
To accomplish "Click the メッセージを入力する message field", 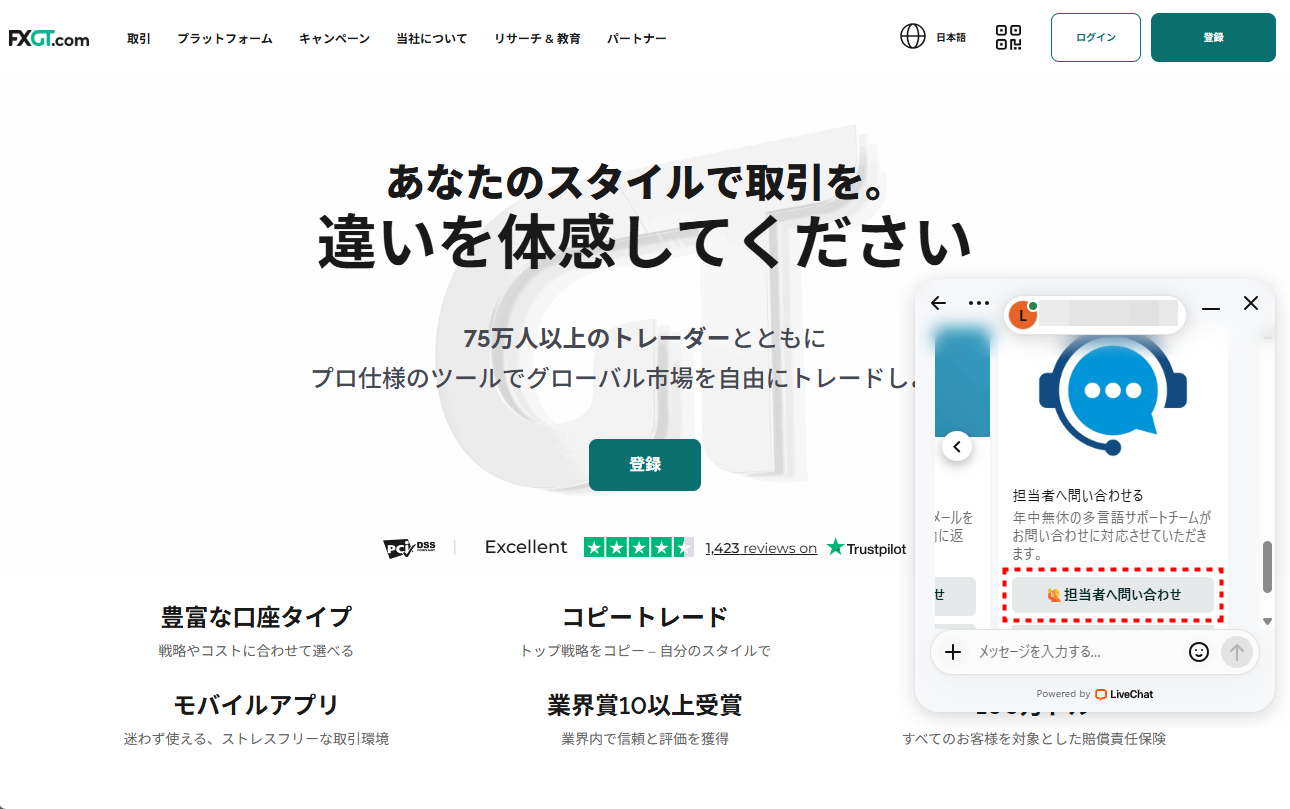I will (x=1075, y=652).
